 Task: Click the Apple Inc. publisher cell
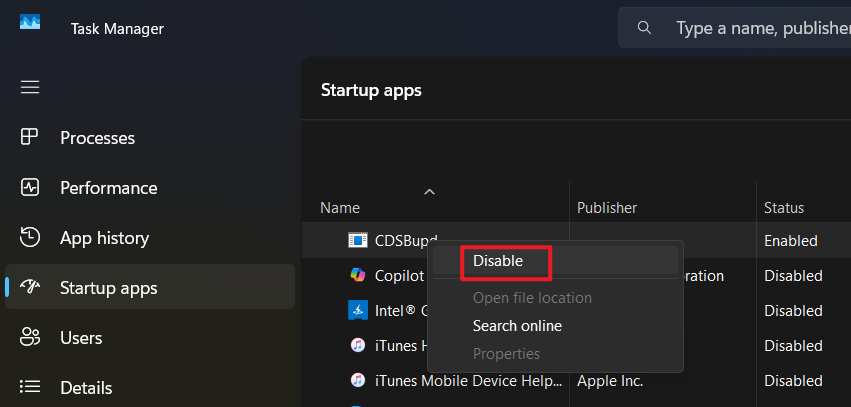[610, 381]
